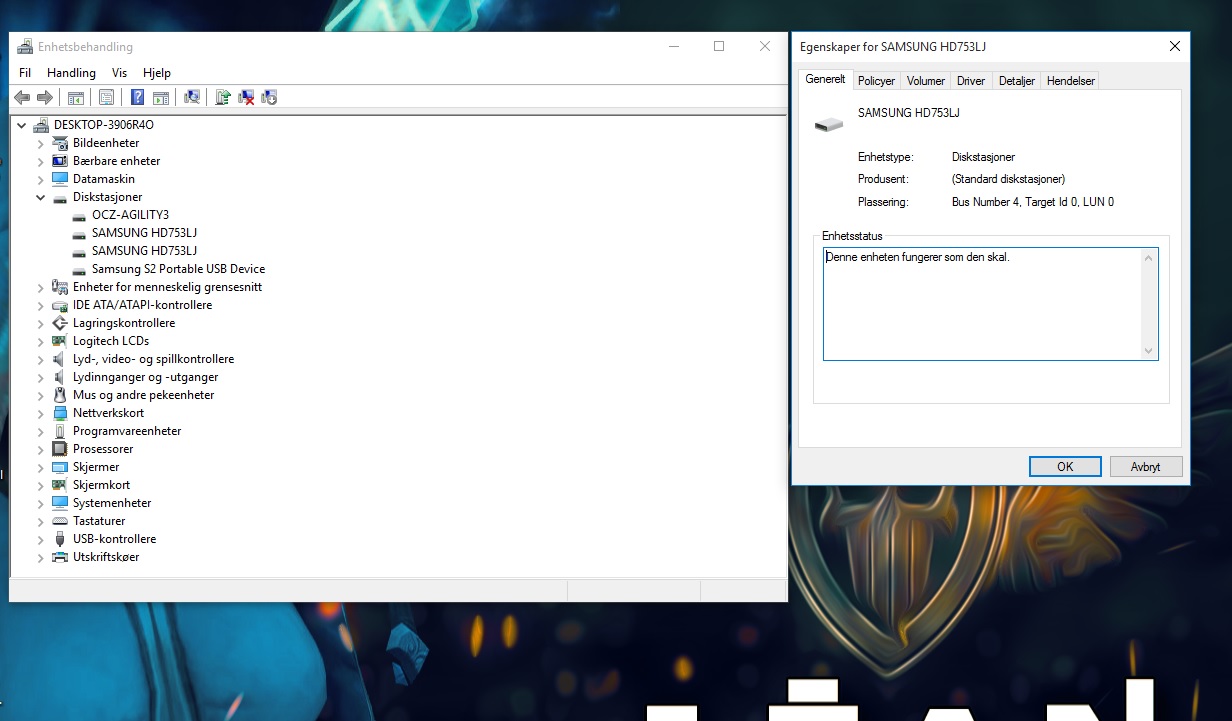Switch to the Volumer tab
1232x721 pixels.
pyautogui.click(x=926, y=81)
